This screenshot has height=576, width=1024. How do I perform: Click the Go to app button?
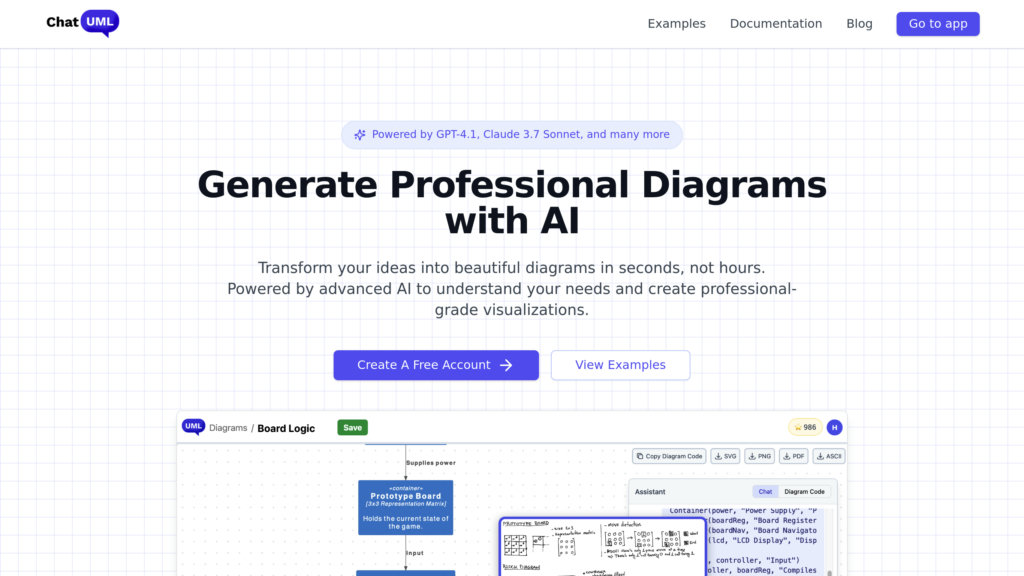(937, 24)
